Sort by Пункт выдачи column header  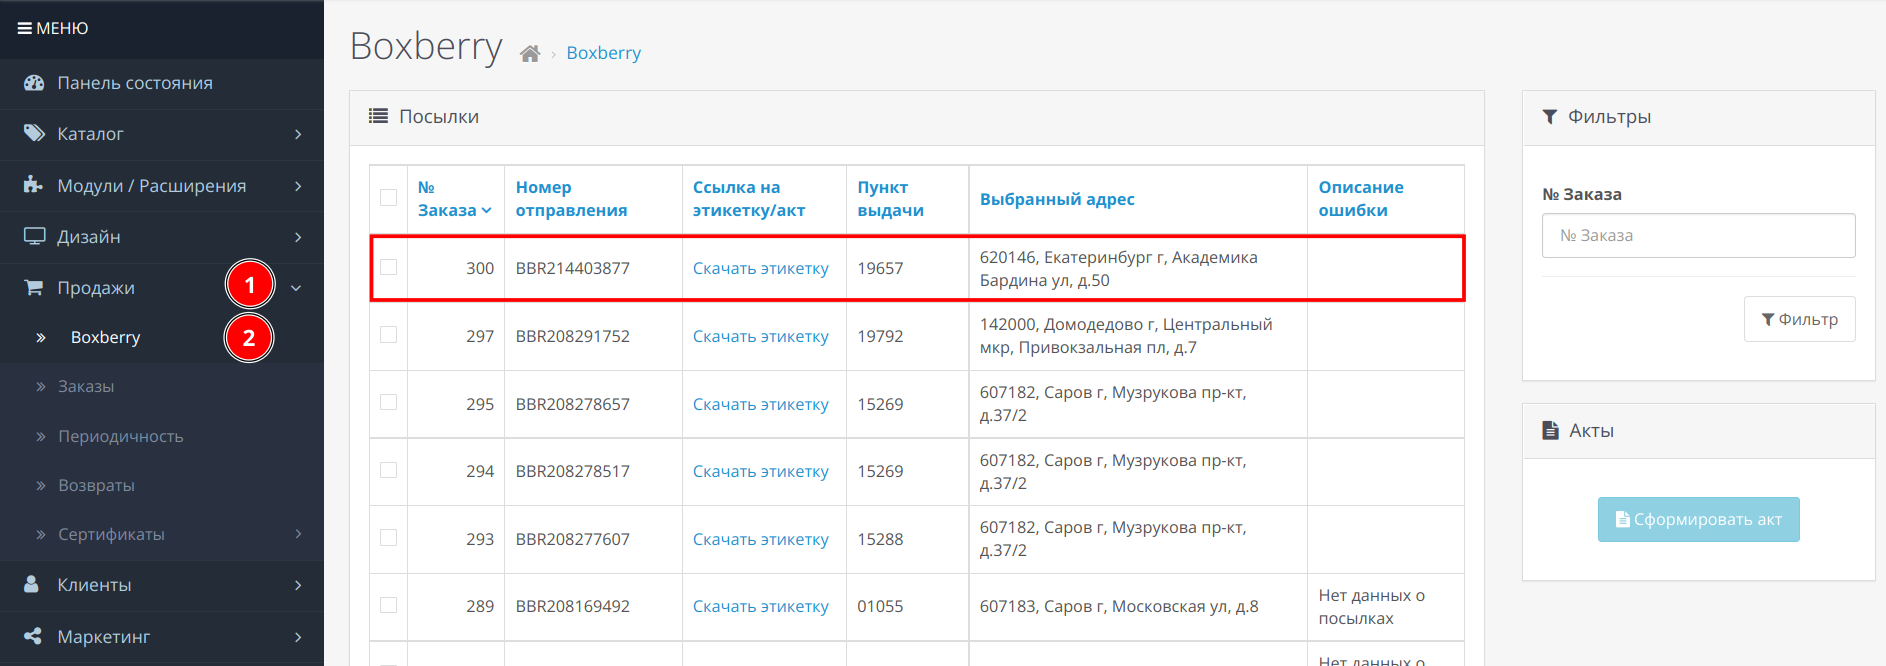coord(890,199)
